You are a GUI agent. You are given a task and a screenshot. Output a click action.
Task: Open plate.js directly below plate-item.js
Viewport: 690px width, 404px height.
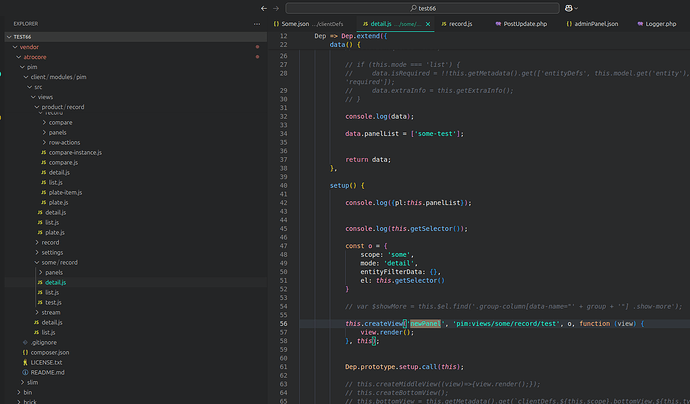pos(59,203)
